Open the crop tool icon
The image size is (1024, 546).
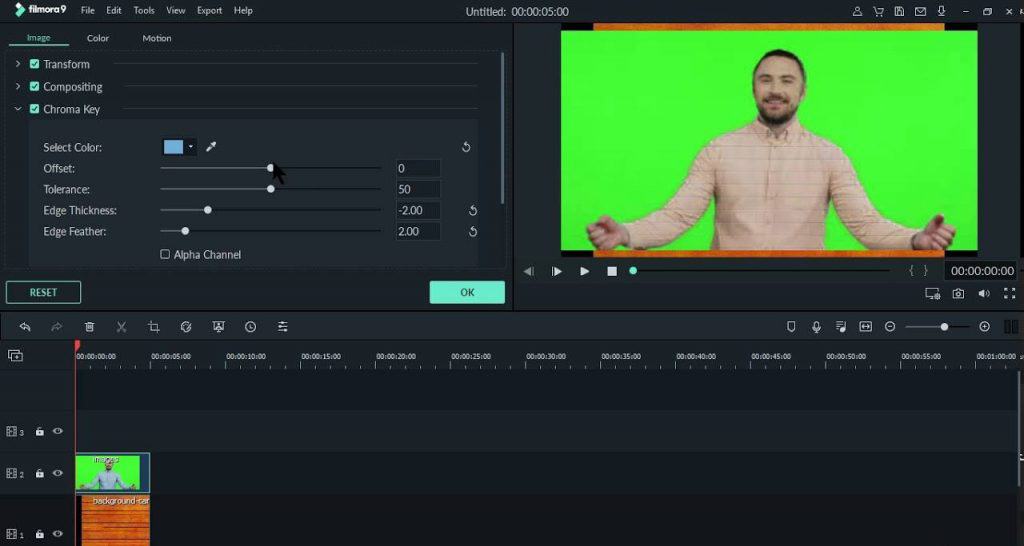point(154,327)
